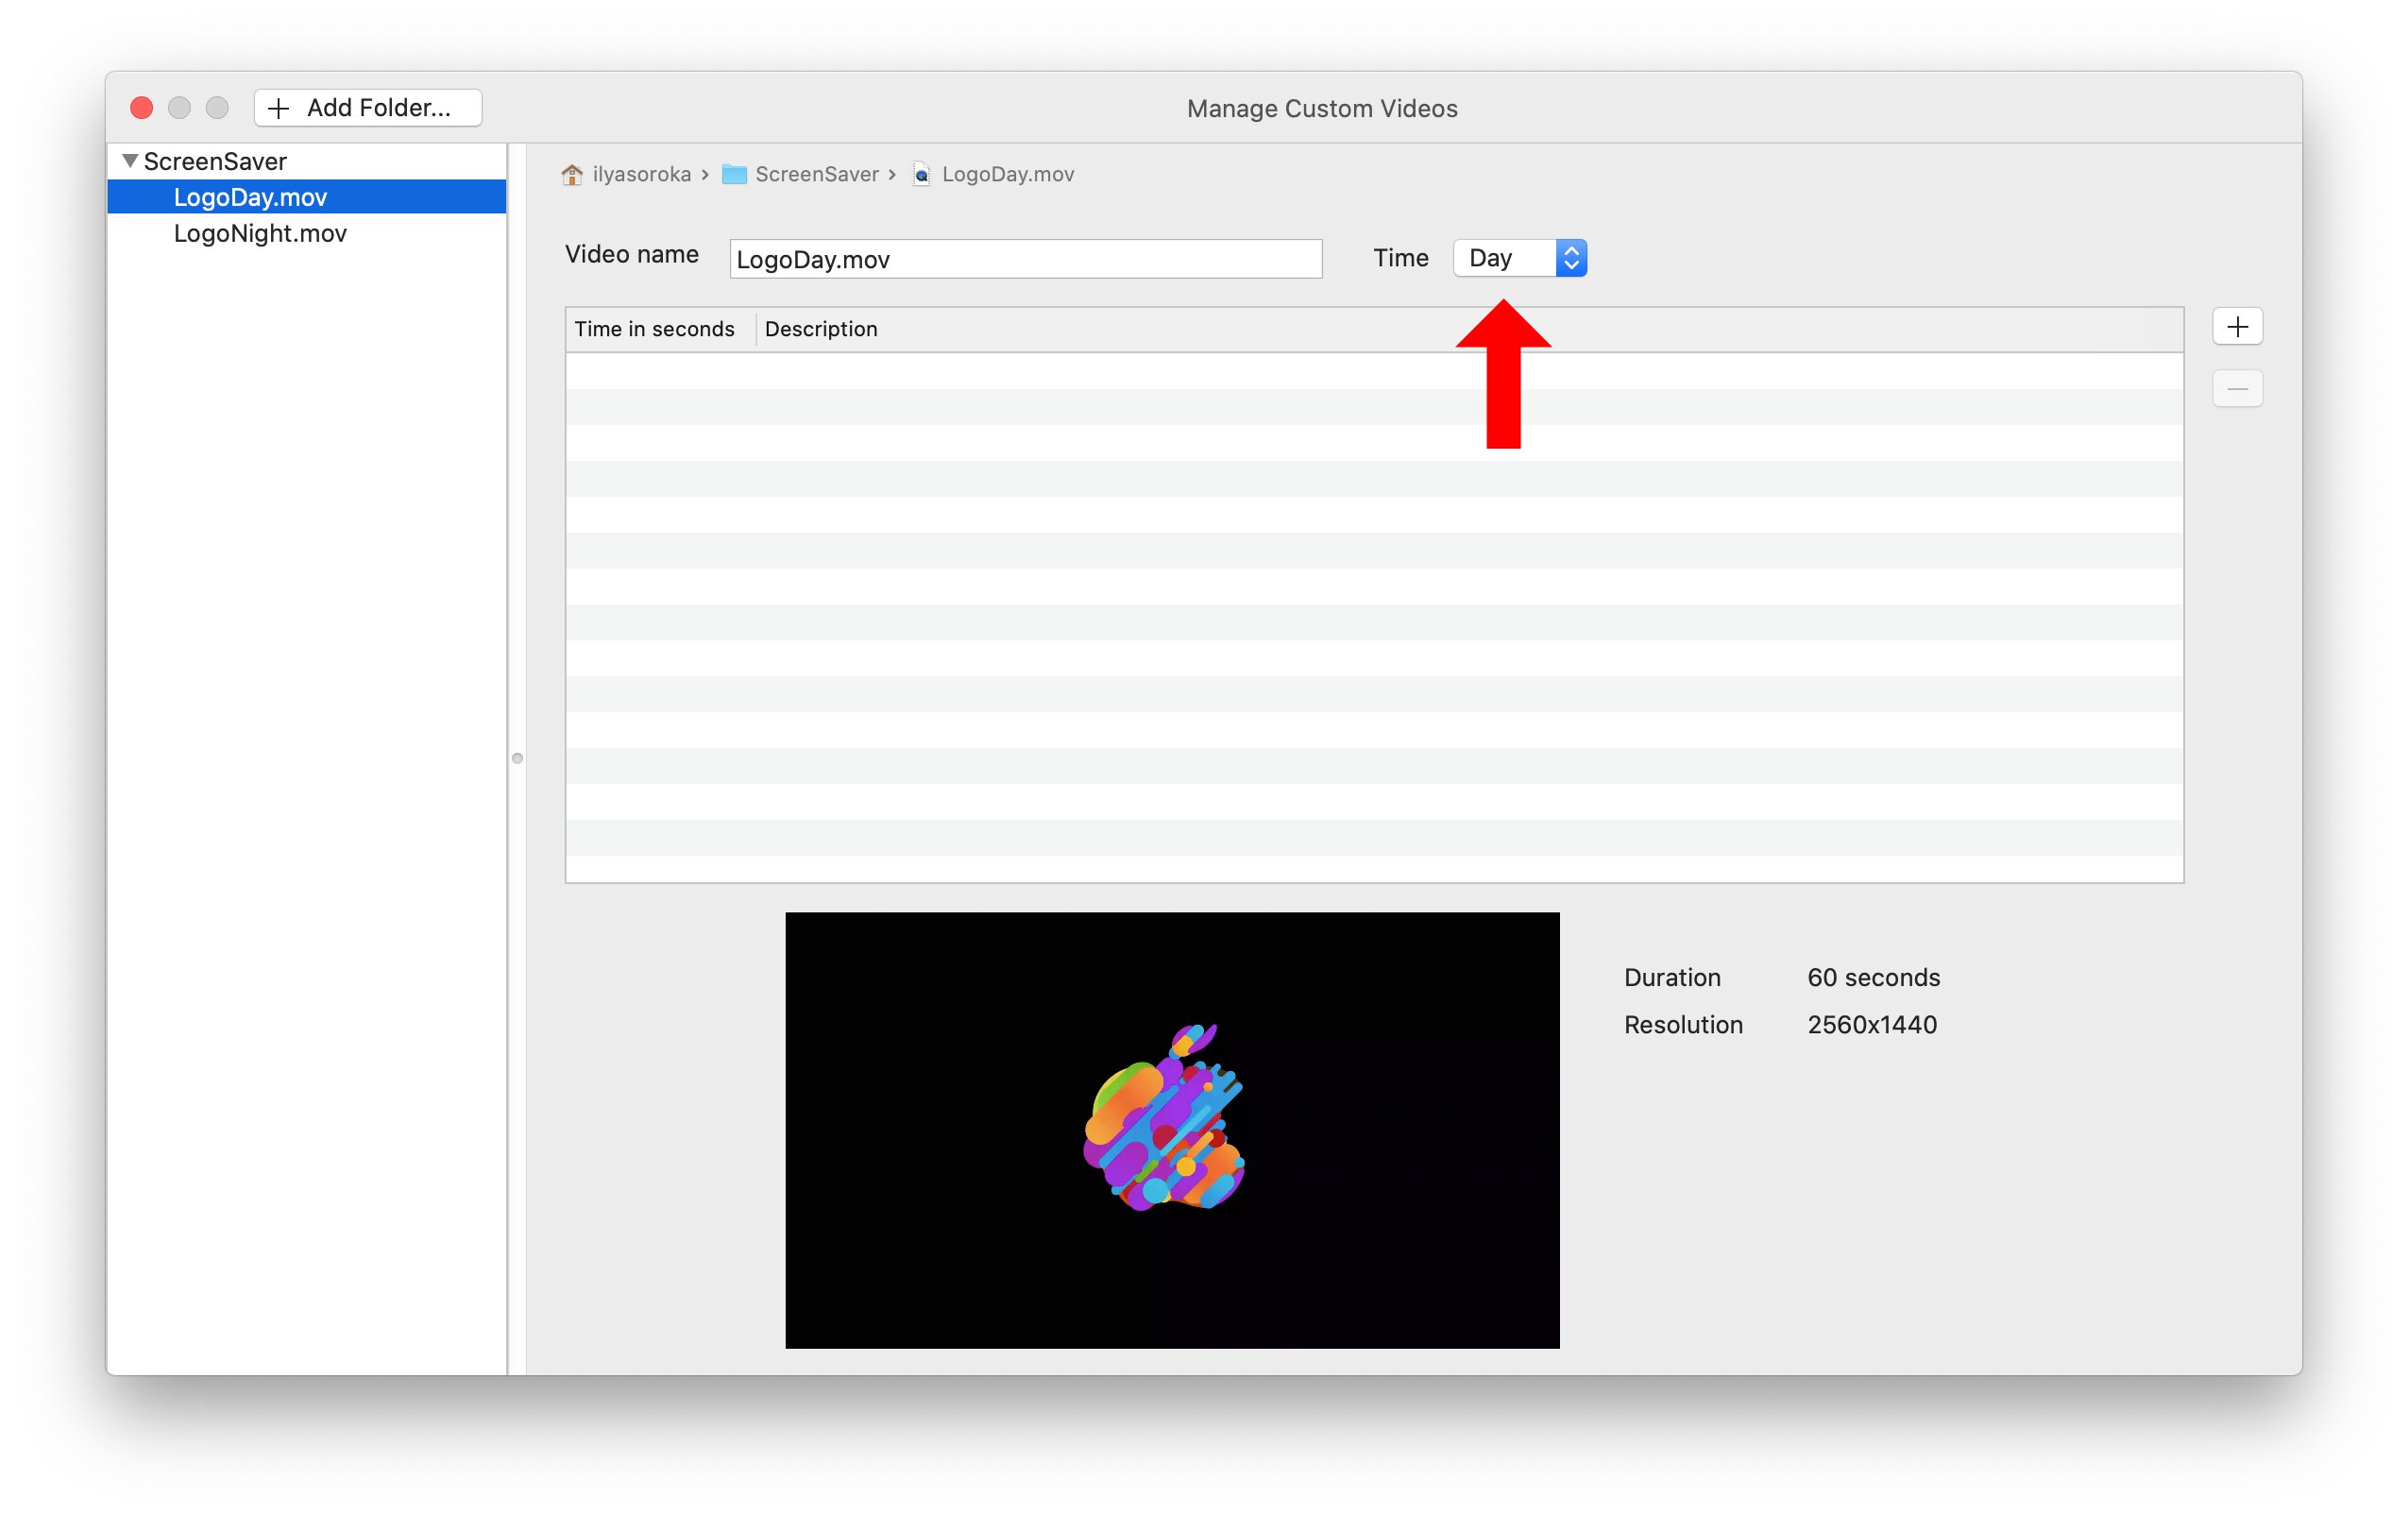
Task: Click the sidebar split divider handle
Action: pos(517,758)
